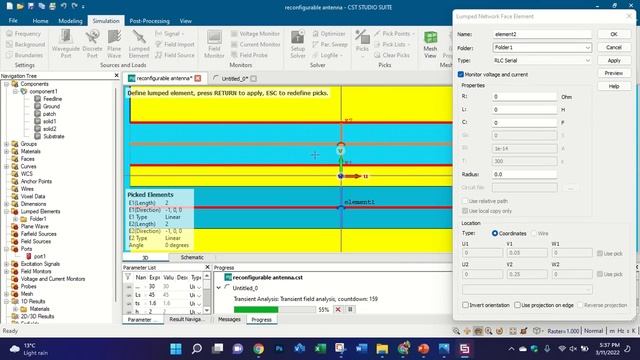The width and height of the screenshot is (640, 360).
Task: Click the Optimizer item in Solver group
Action: [x=329, y=33]
